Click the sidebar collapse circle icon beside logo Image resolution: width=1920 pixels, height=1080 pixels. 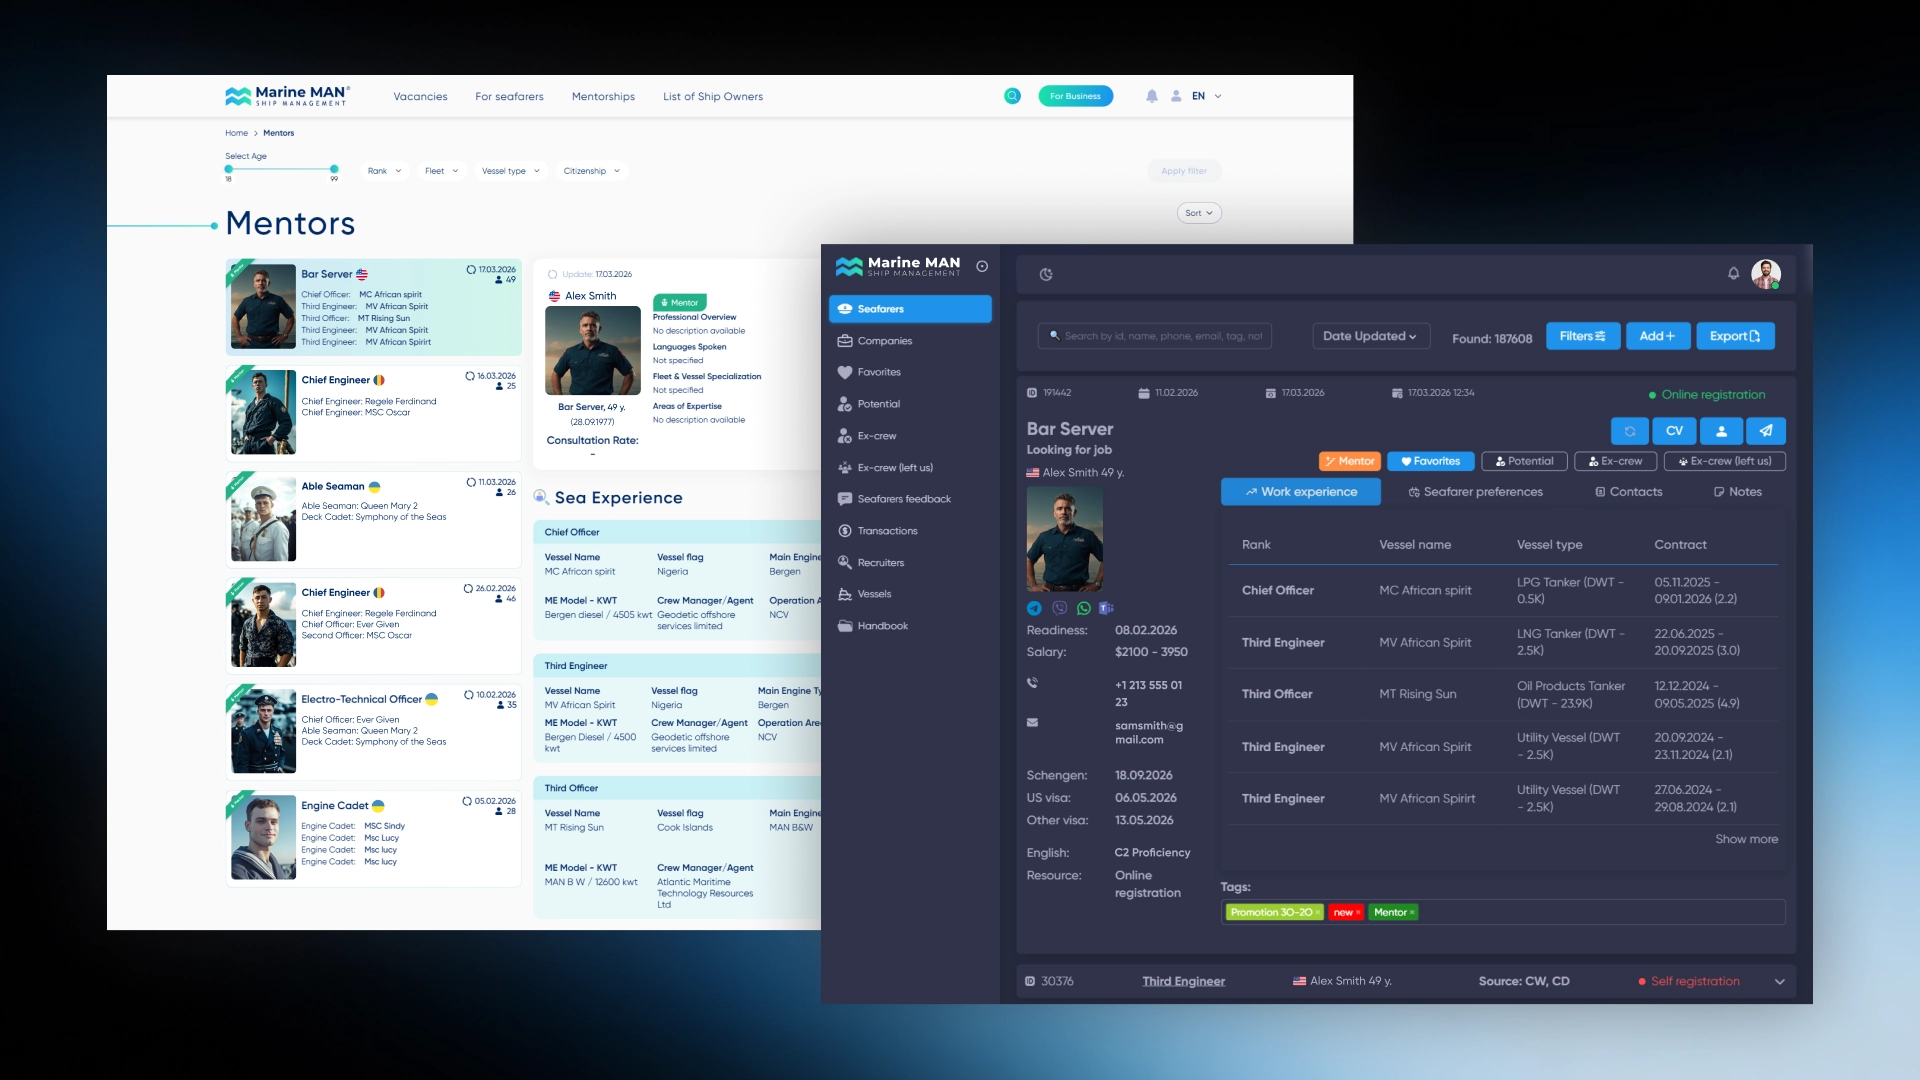(982, 266)
